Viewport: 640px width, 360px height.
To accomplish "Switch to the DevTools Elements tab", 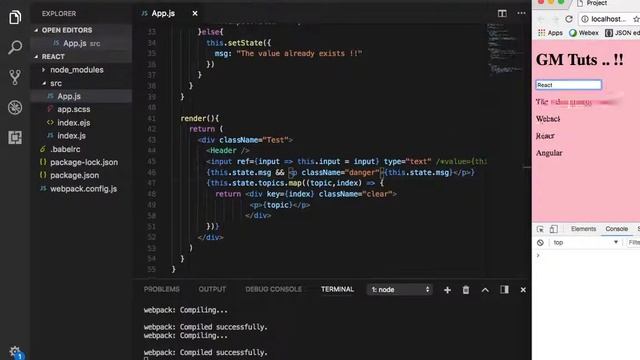I will pyautogui.click(x=583, y=229).
